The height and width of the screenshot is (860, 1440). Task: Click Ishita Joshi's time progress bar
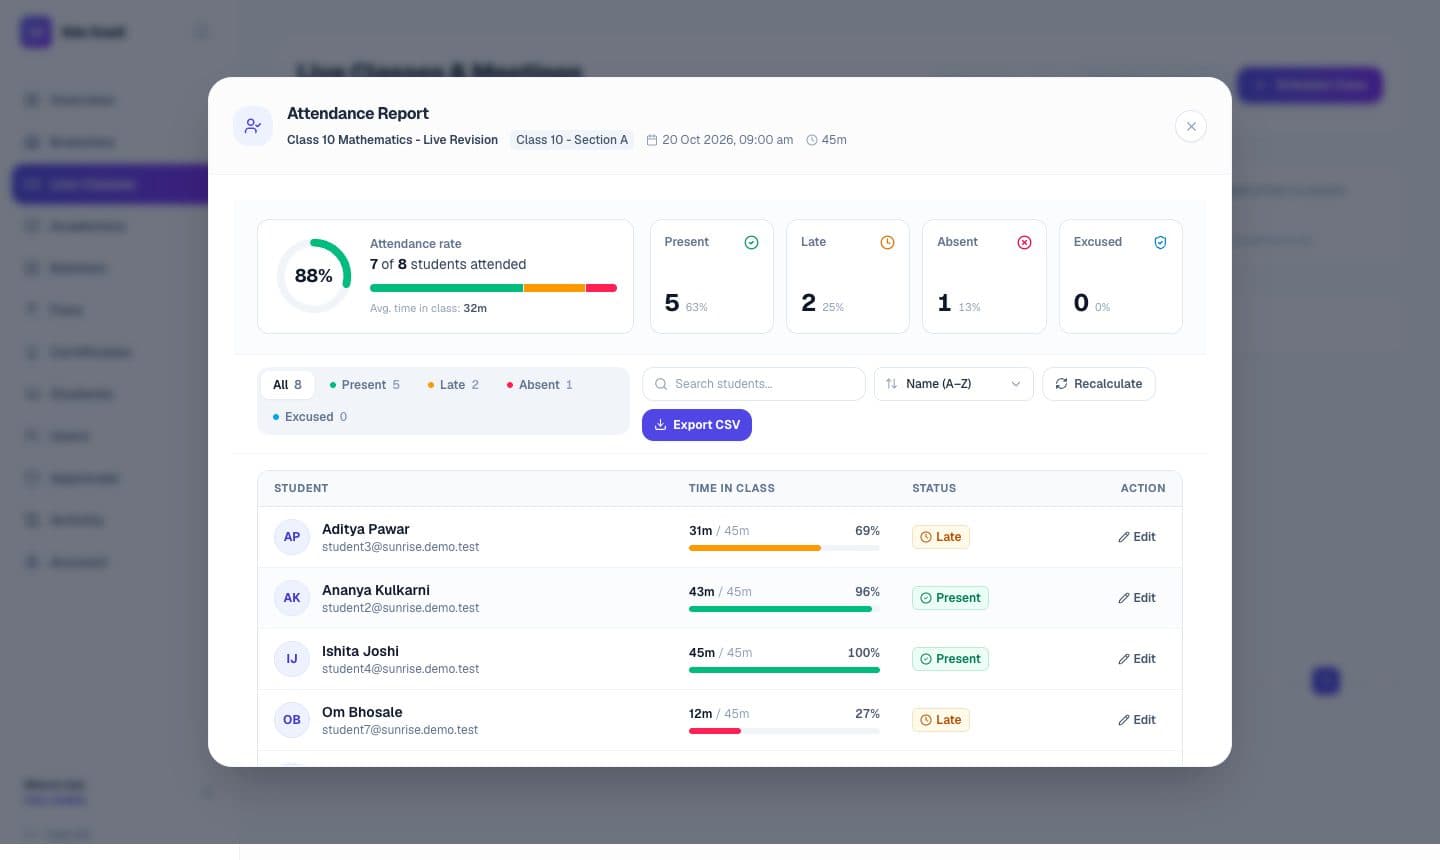[x=784, y=670]
